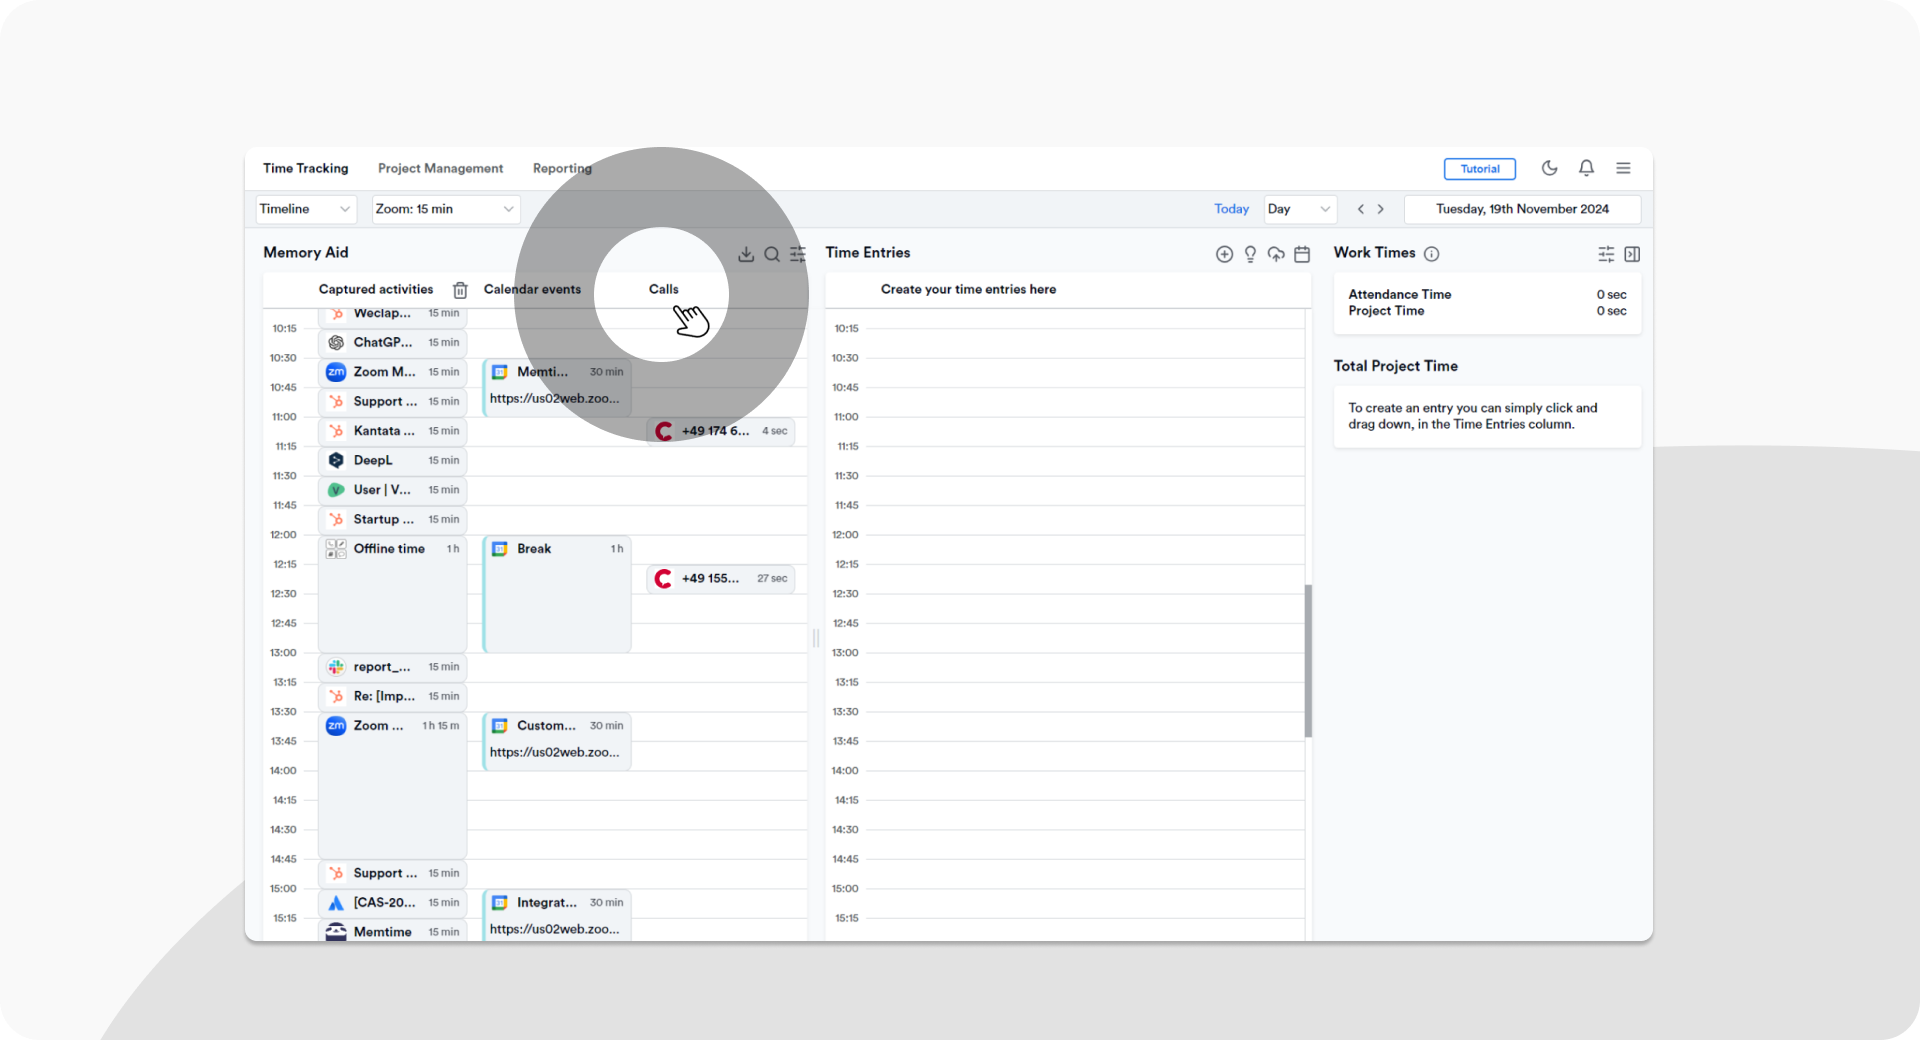
Task: Select DeepL captured activity
Action: [x=393, y=460]
